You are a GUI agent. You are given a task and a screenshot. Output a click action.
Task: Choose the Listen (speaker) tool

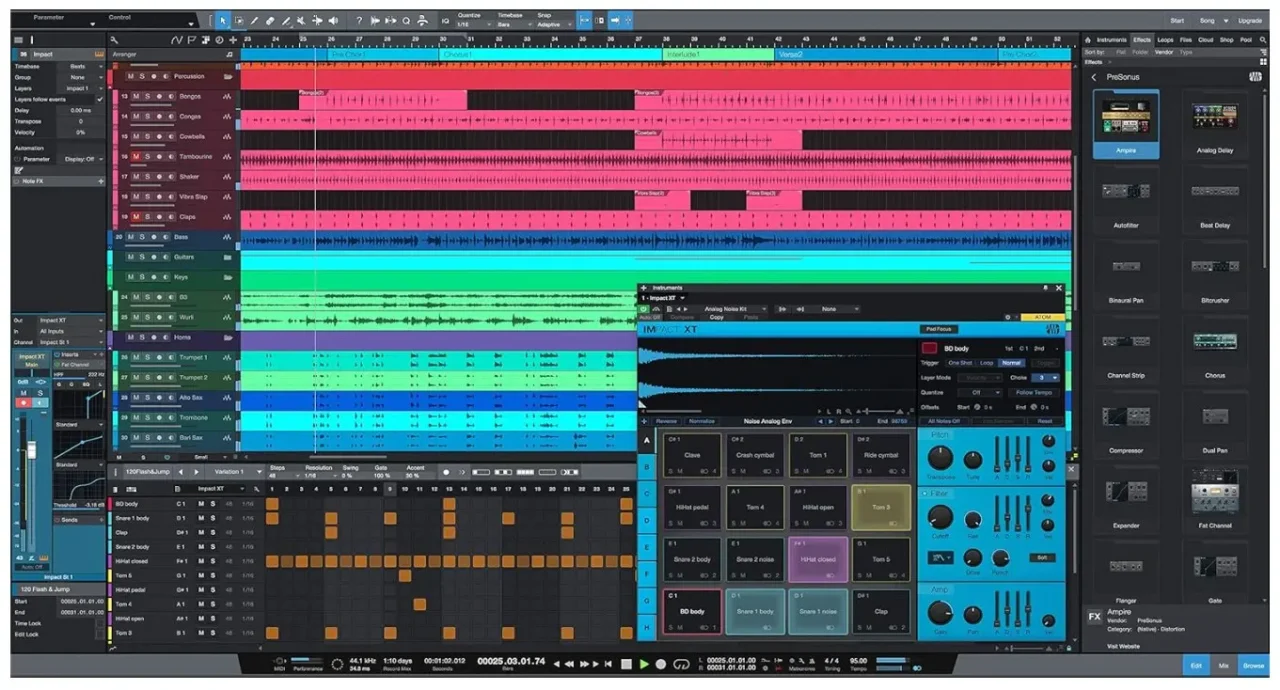pyautogui.click(x=333, y=20)
